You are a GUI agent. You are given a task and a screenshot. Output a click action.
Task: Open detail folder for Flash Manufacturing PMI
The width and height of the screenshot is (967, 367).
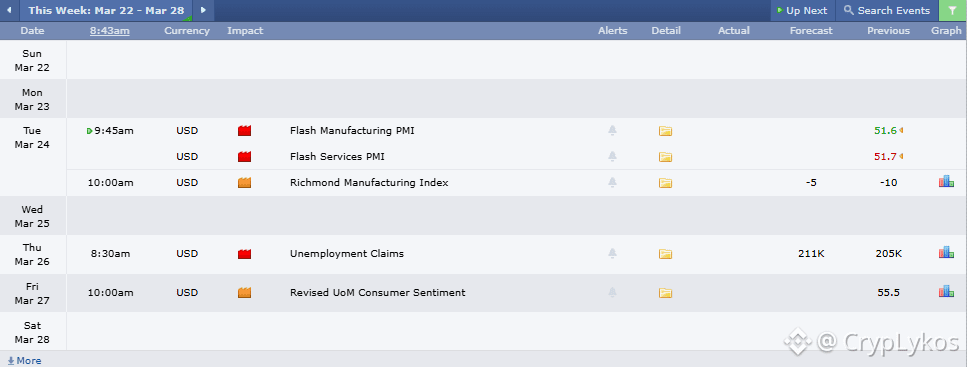(x=665, y=131)
